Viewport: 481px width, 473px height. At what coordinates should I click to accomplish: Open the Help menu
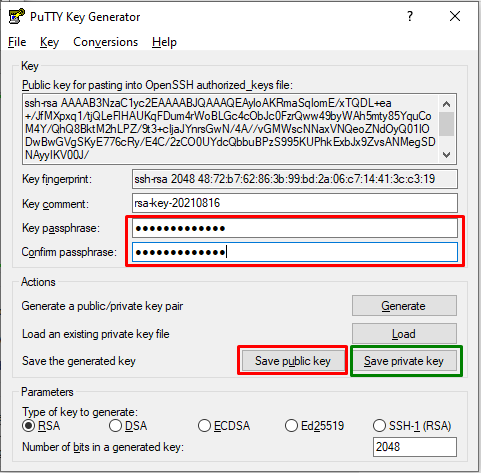click(164, 42)
